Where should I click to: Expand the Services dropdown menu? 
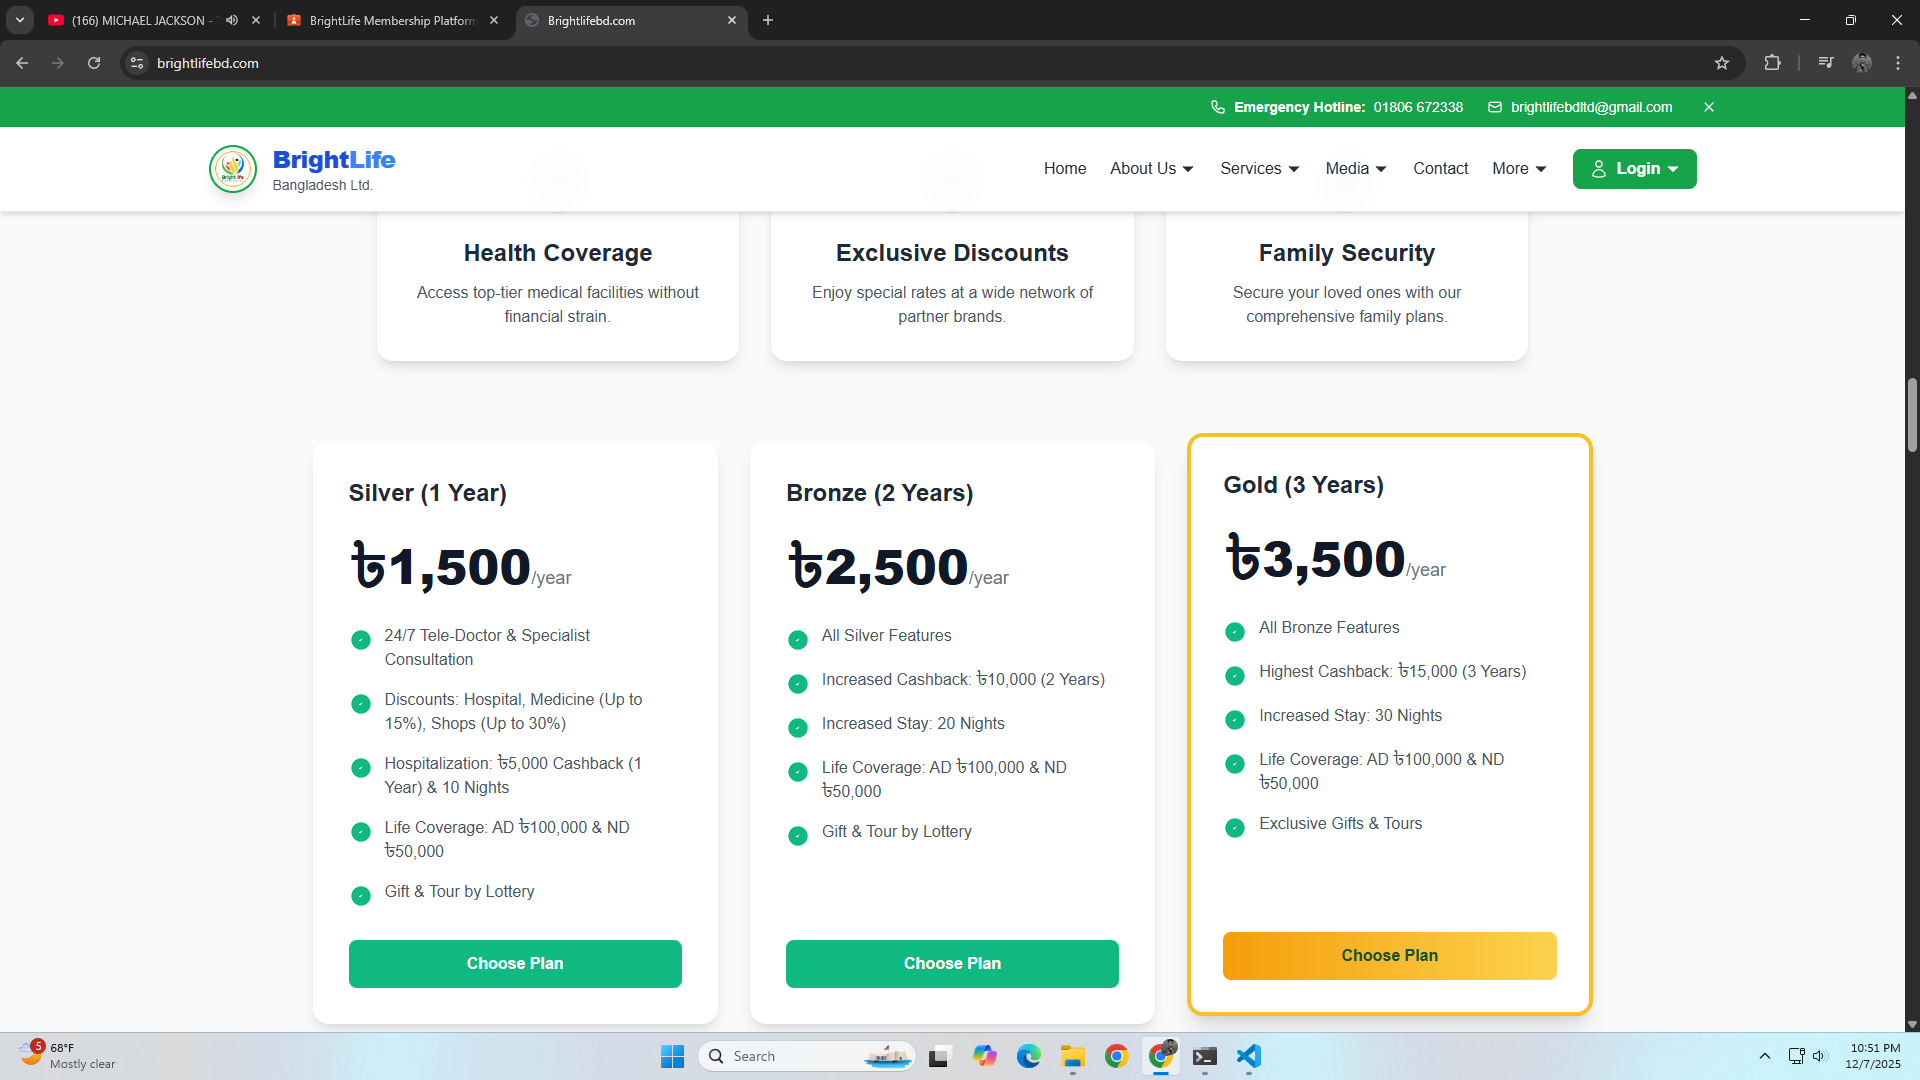pyautogui.click(x=1259, y=169)
